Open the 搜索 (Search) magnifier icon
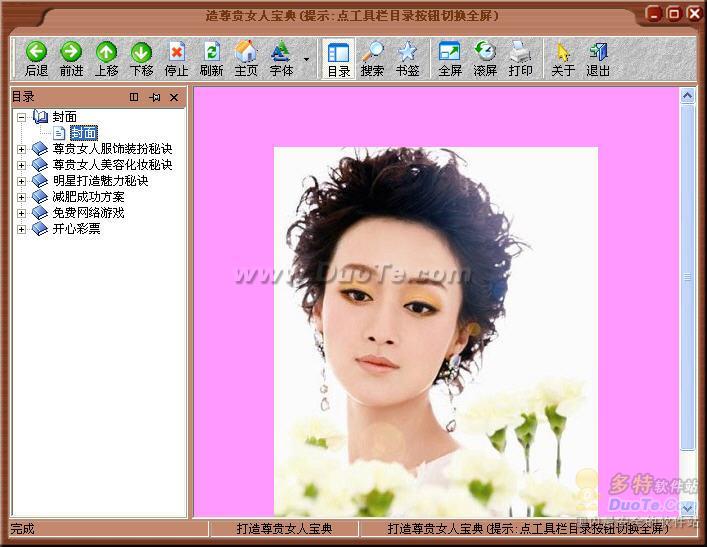Image resolution: width=707 pixels, height=547 pixels. click(x=372, y=59)
